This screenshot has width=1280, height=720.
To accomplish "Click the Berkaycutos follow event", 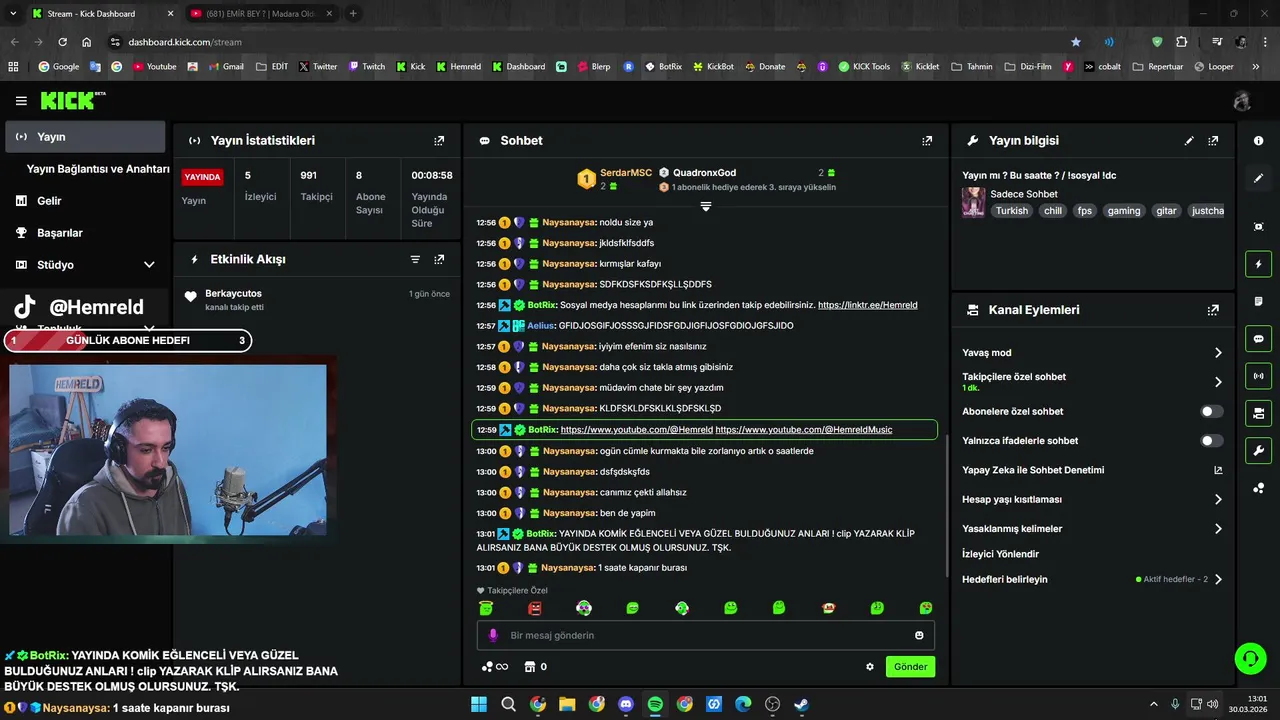I will coord(317,300).
